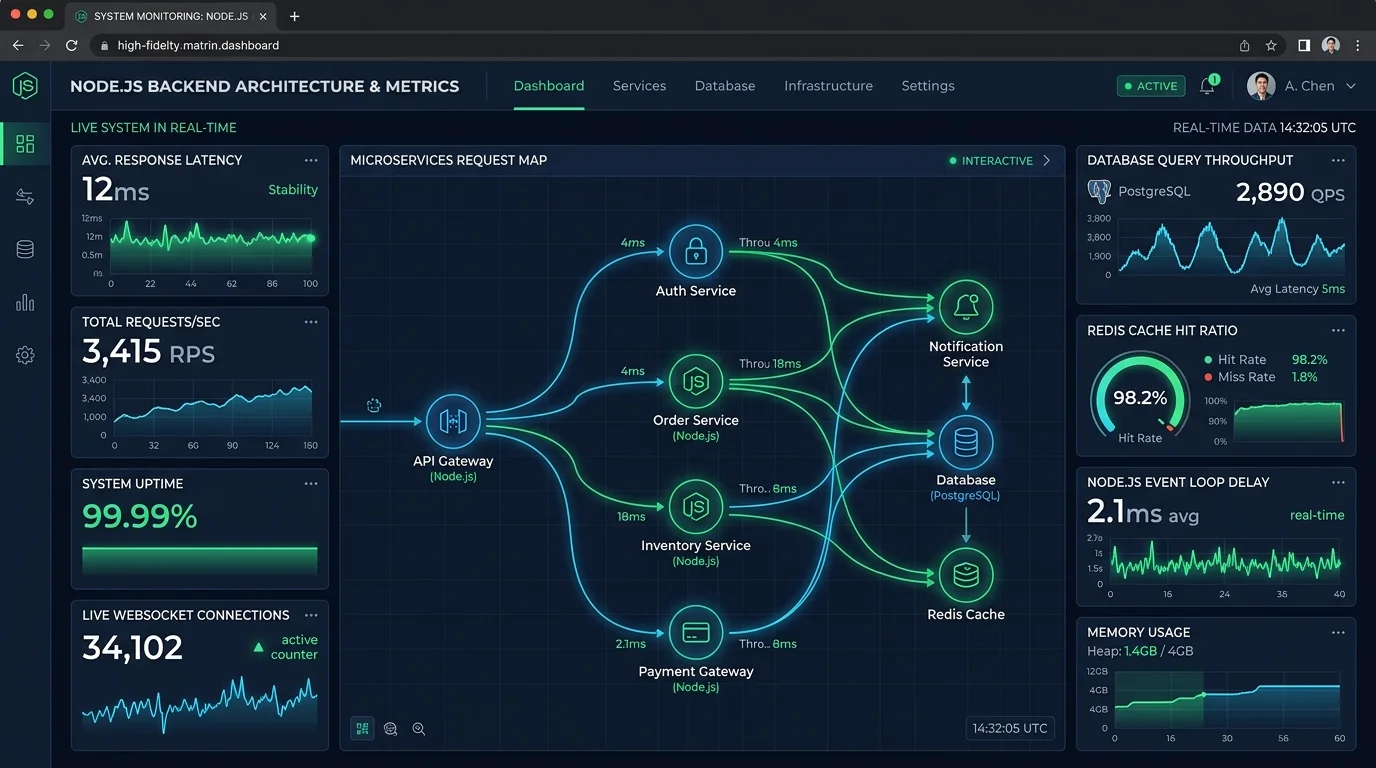1376x768 pixels.
Task: Select the Database PostgreSQL node icon
Action: point(966,442)
